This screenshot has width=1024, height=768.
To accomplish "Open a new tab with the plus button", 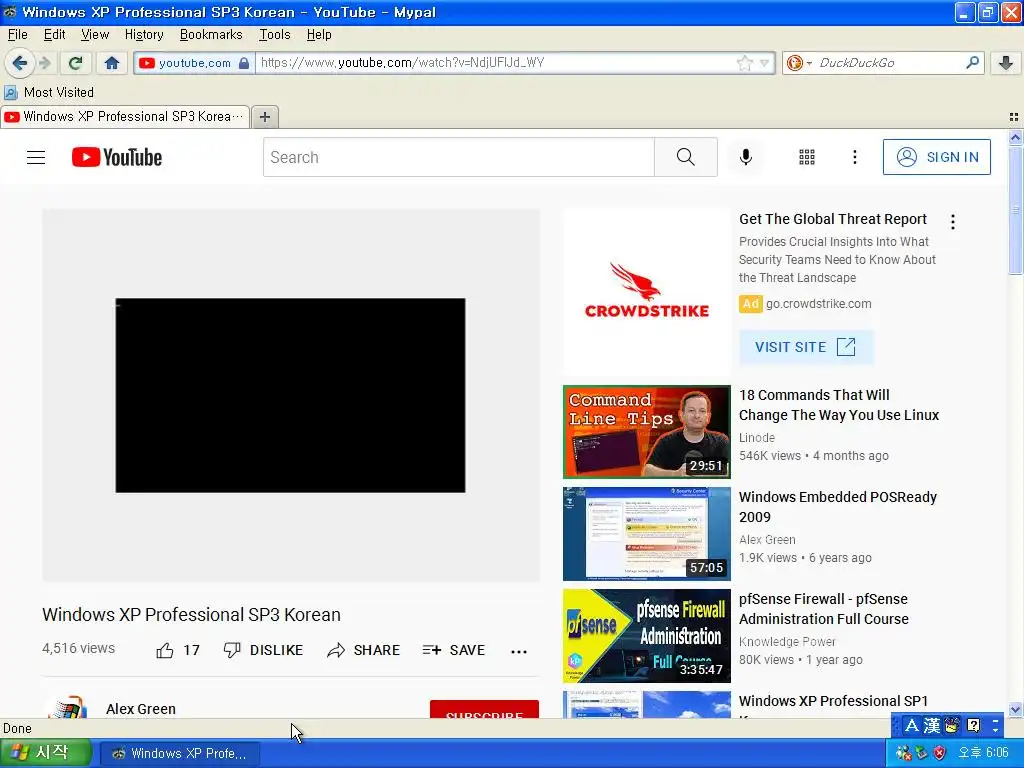I will [264, 117].
